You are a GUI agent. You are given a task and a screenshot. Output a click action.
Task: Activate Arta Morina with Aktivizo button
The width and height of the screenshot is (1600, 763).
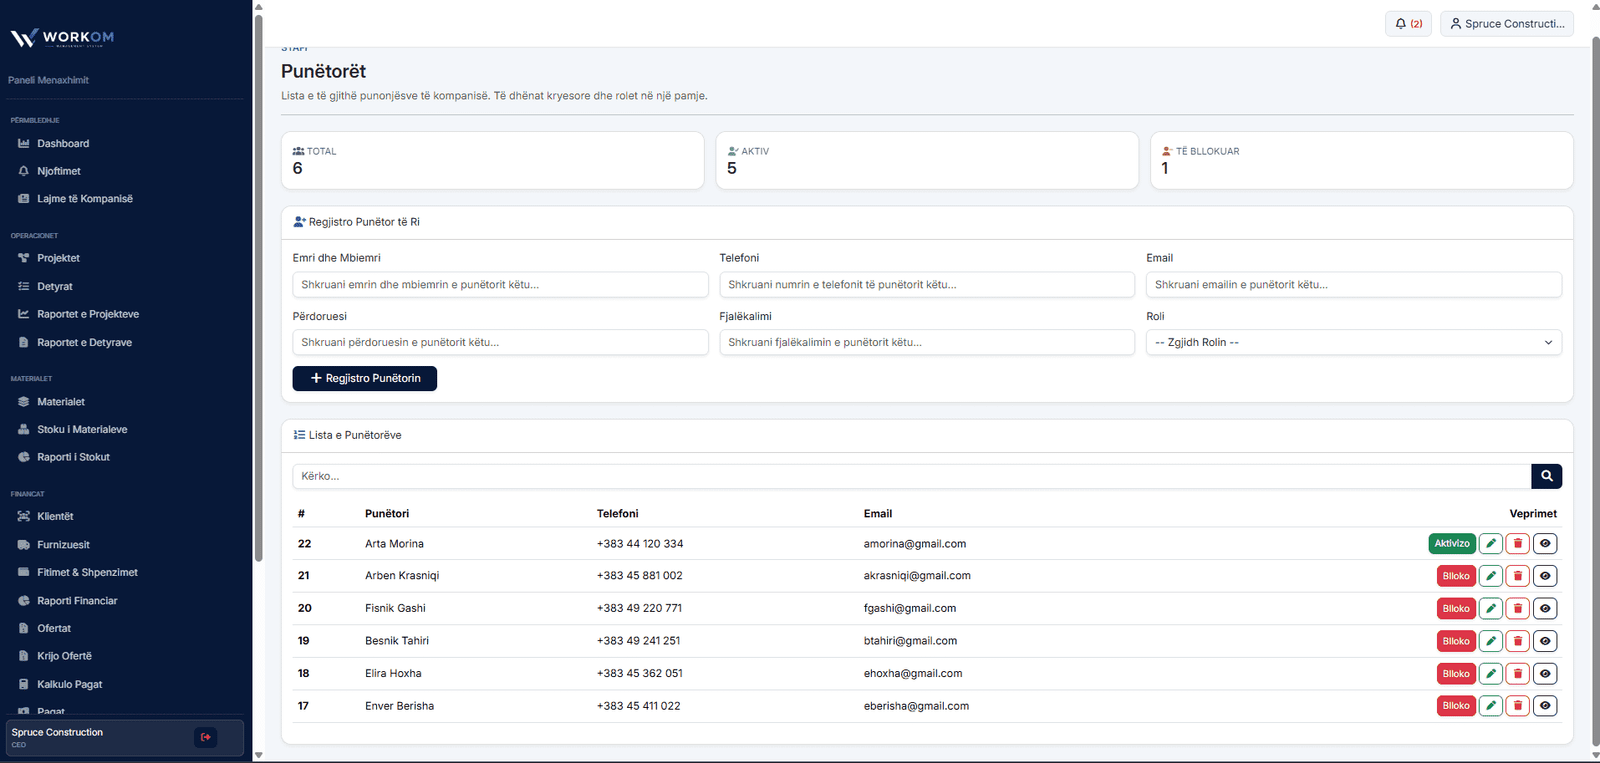point(1452,543)
